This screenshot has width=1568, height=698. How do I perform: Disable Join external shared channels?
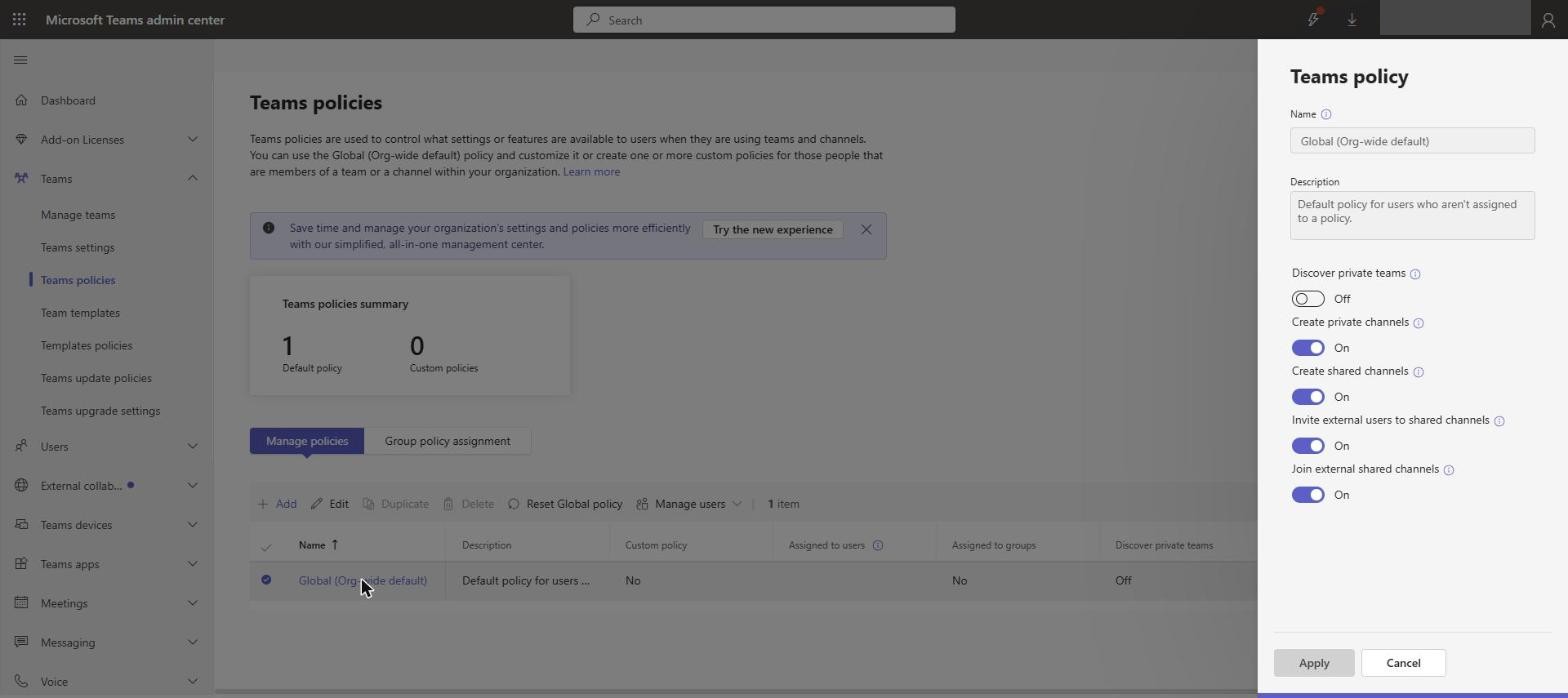click(x=1308, y=495)
